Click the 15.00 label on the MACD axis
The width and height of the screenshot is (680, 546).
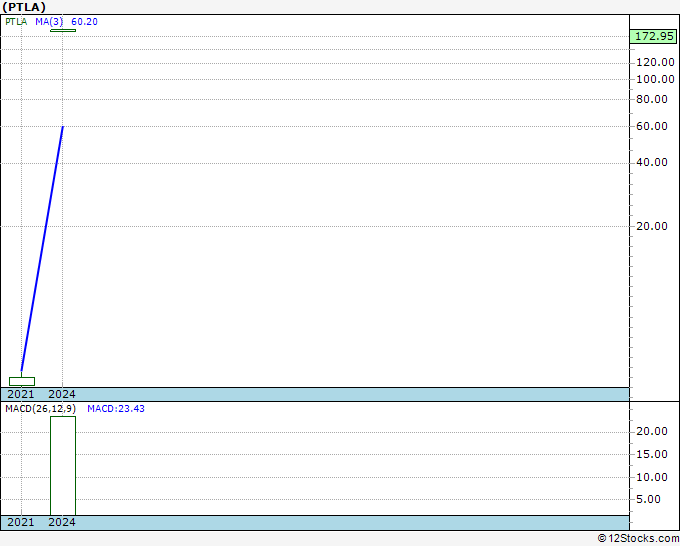[x=652, y=454]
